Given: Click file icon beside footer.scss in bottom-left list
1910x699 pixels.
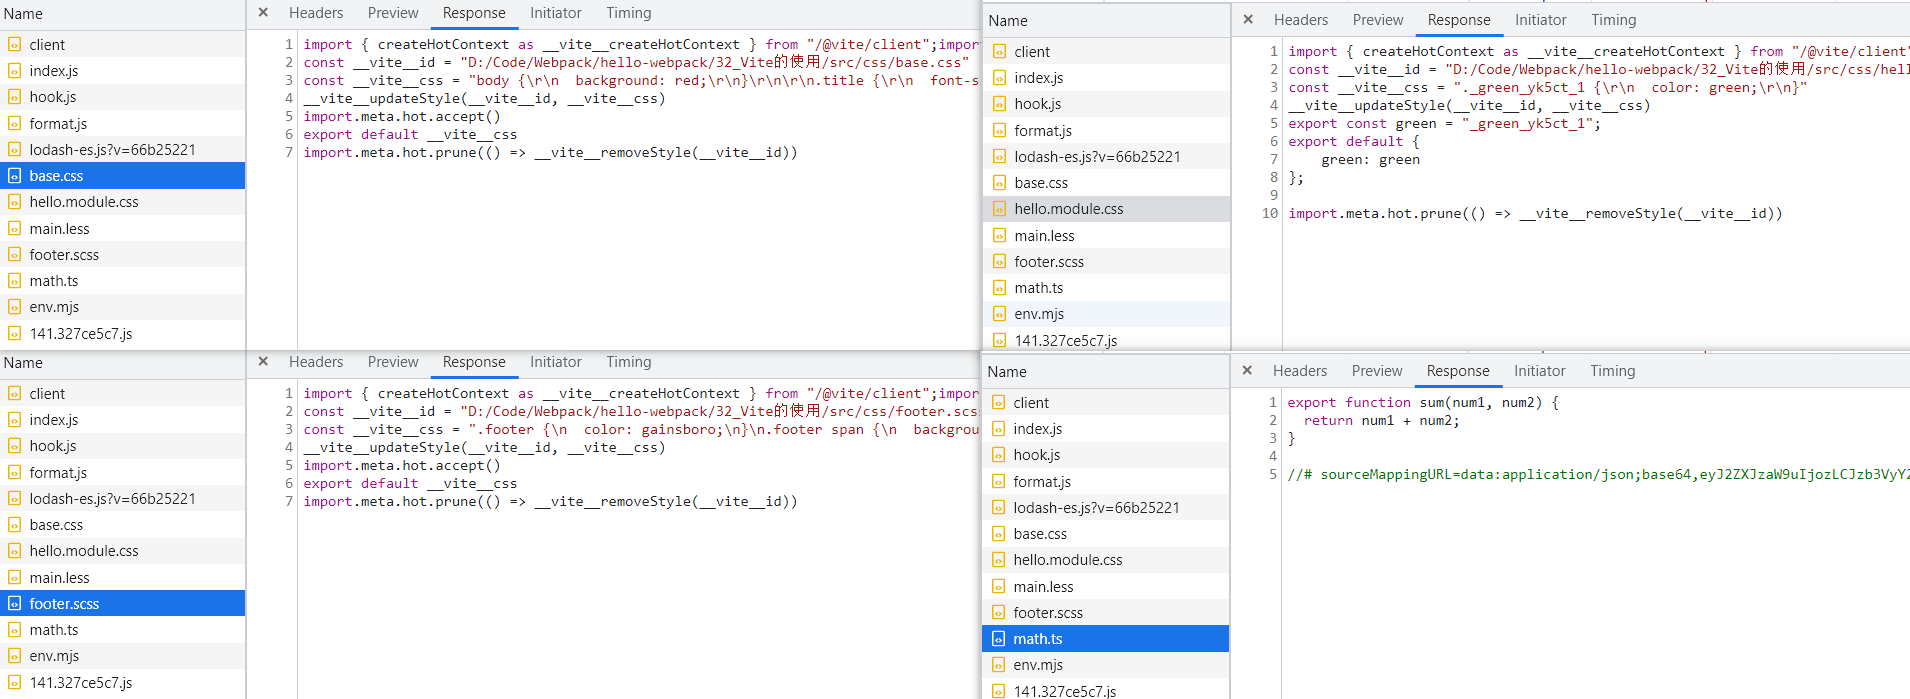Looking at the screenshot, I should (14, 604).
